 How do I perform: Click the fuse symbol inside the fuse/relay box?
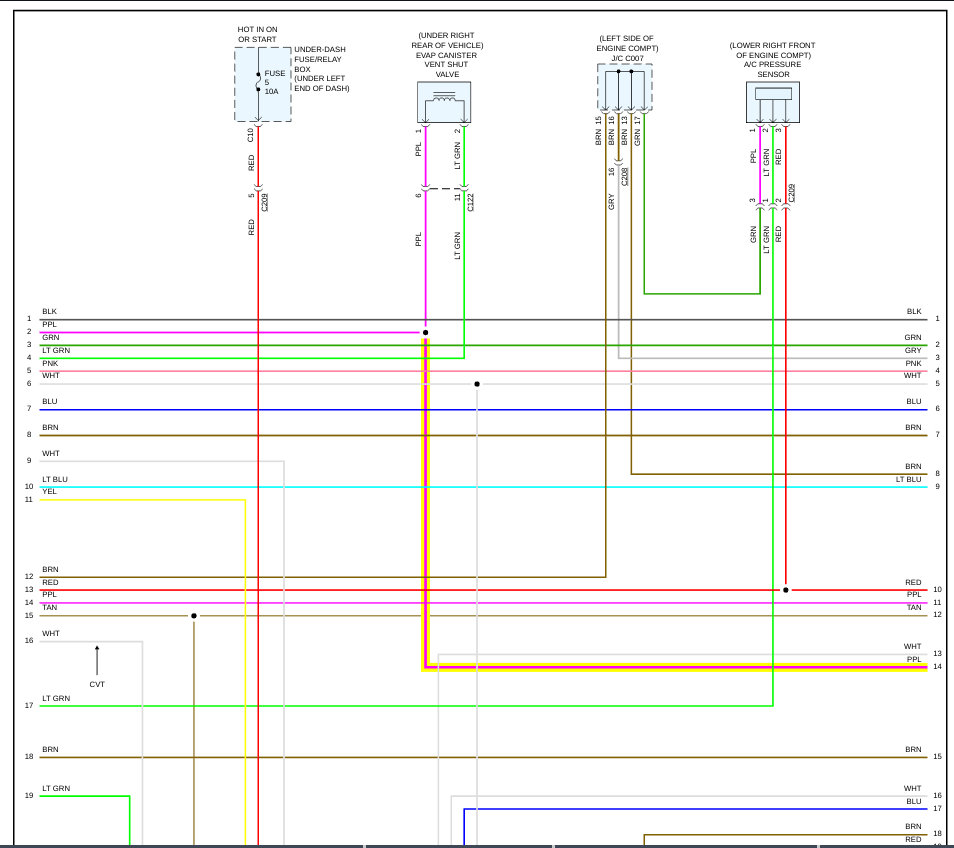(x=258, y=82)
